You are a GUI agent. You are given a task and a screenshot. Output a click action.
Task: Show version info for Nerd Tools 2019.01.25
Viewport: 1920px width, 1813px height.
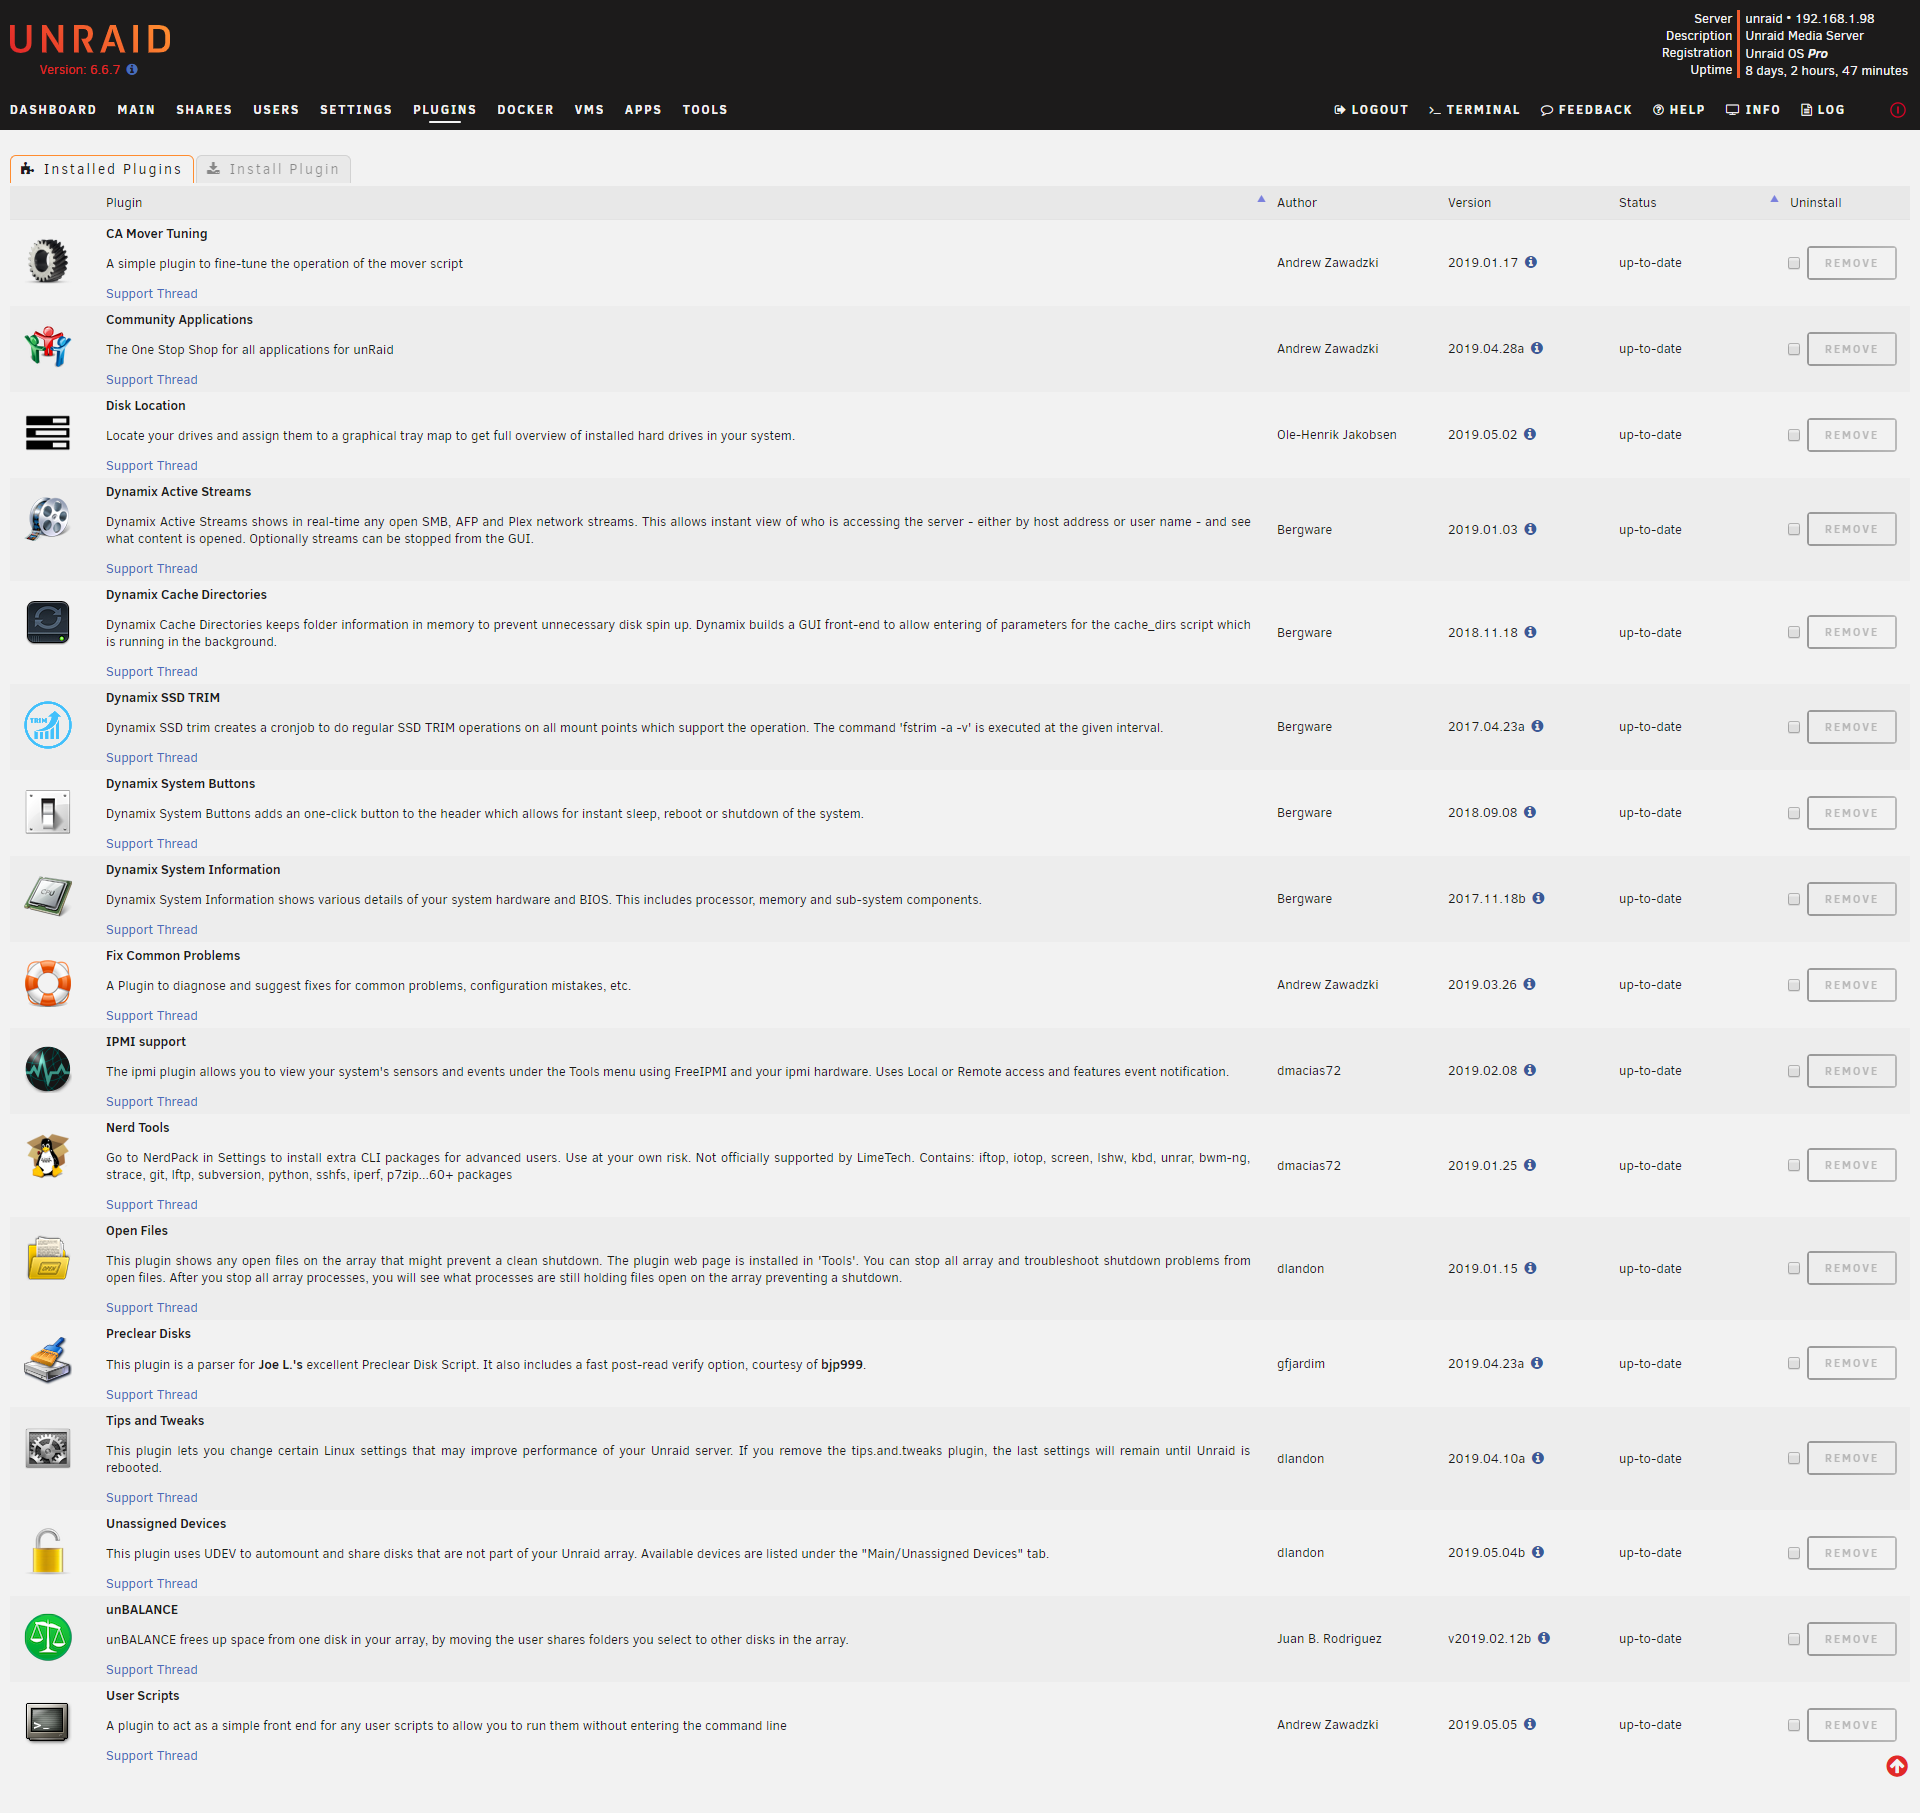(1530, 1166)
